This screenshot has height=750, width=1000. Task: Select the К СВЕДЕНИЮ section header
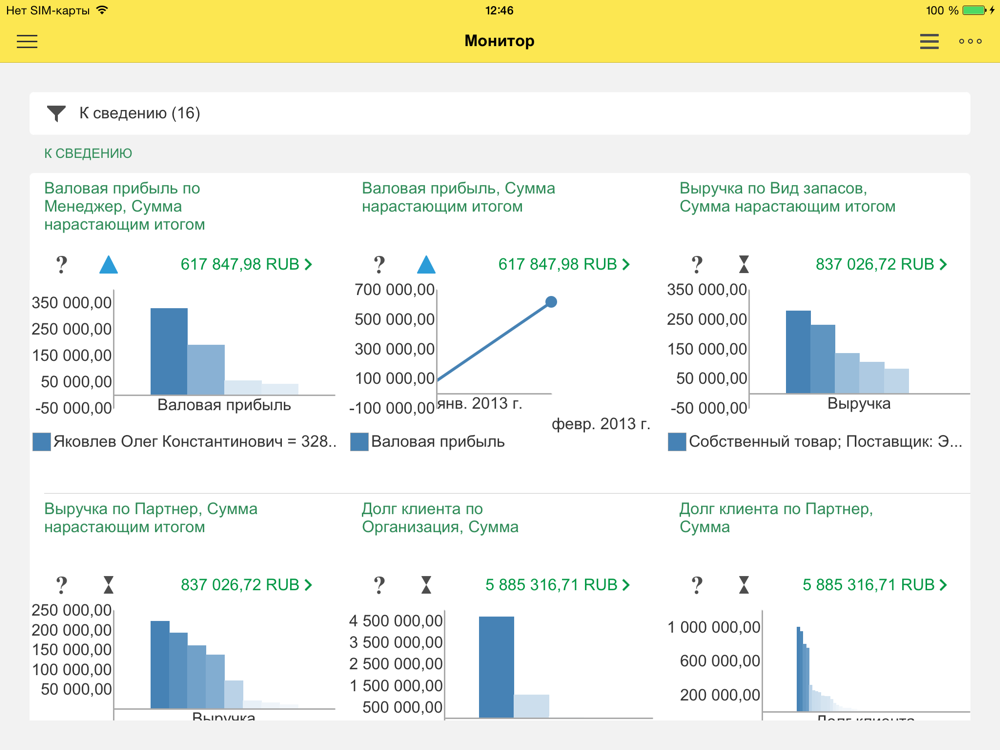click(88, 154)
